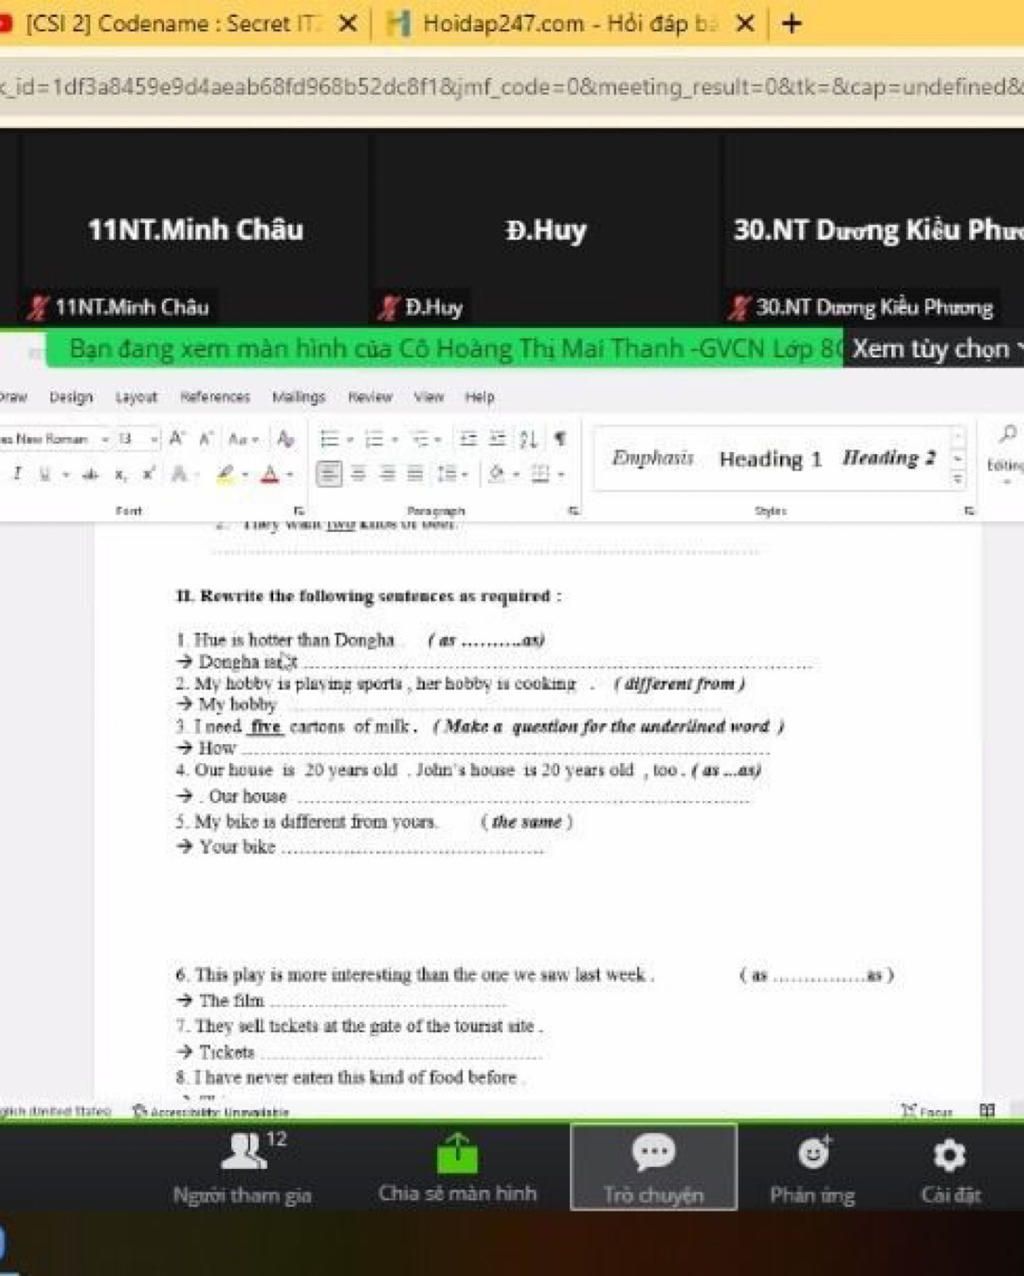Click the muted mic icon beside 11NT.Minh Châu

38,307
